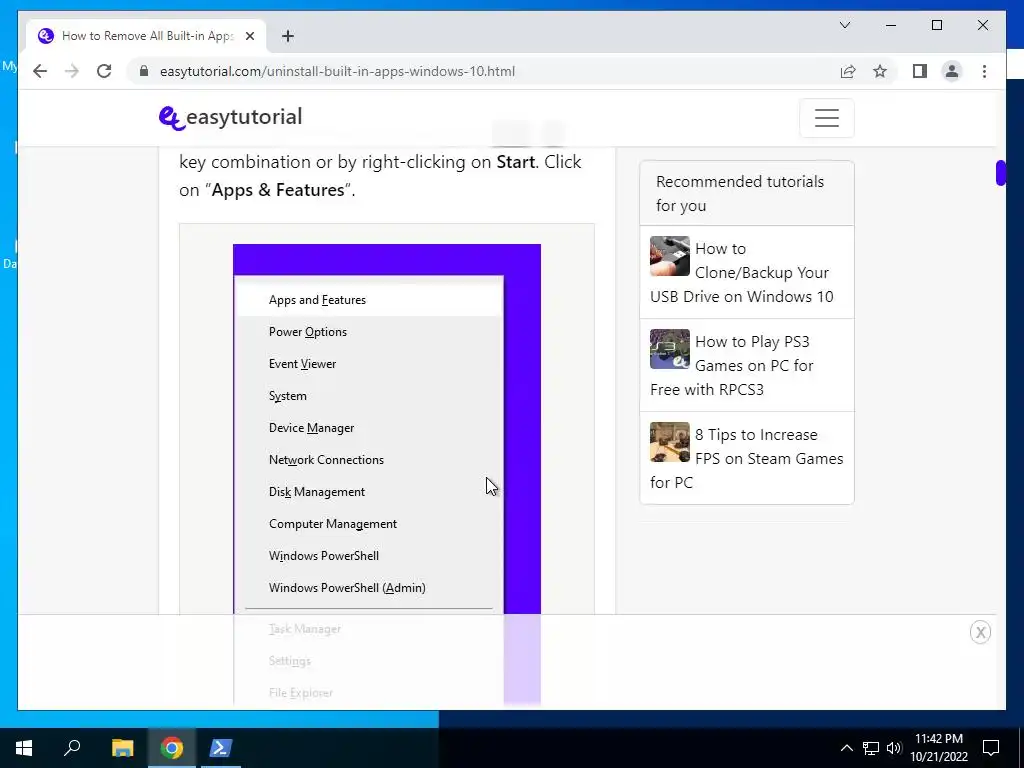Click the address bar URL
Image resolution: width=1024 pixels, height=768 pixels.
337,71
